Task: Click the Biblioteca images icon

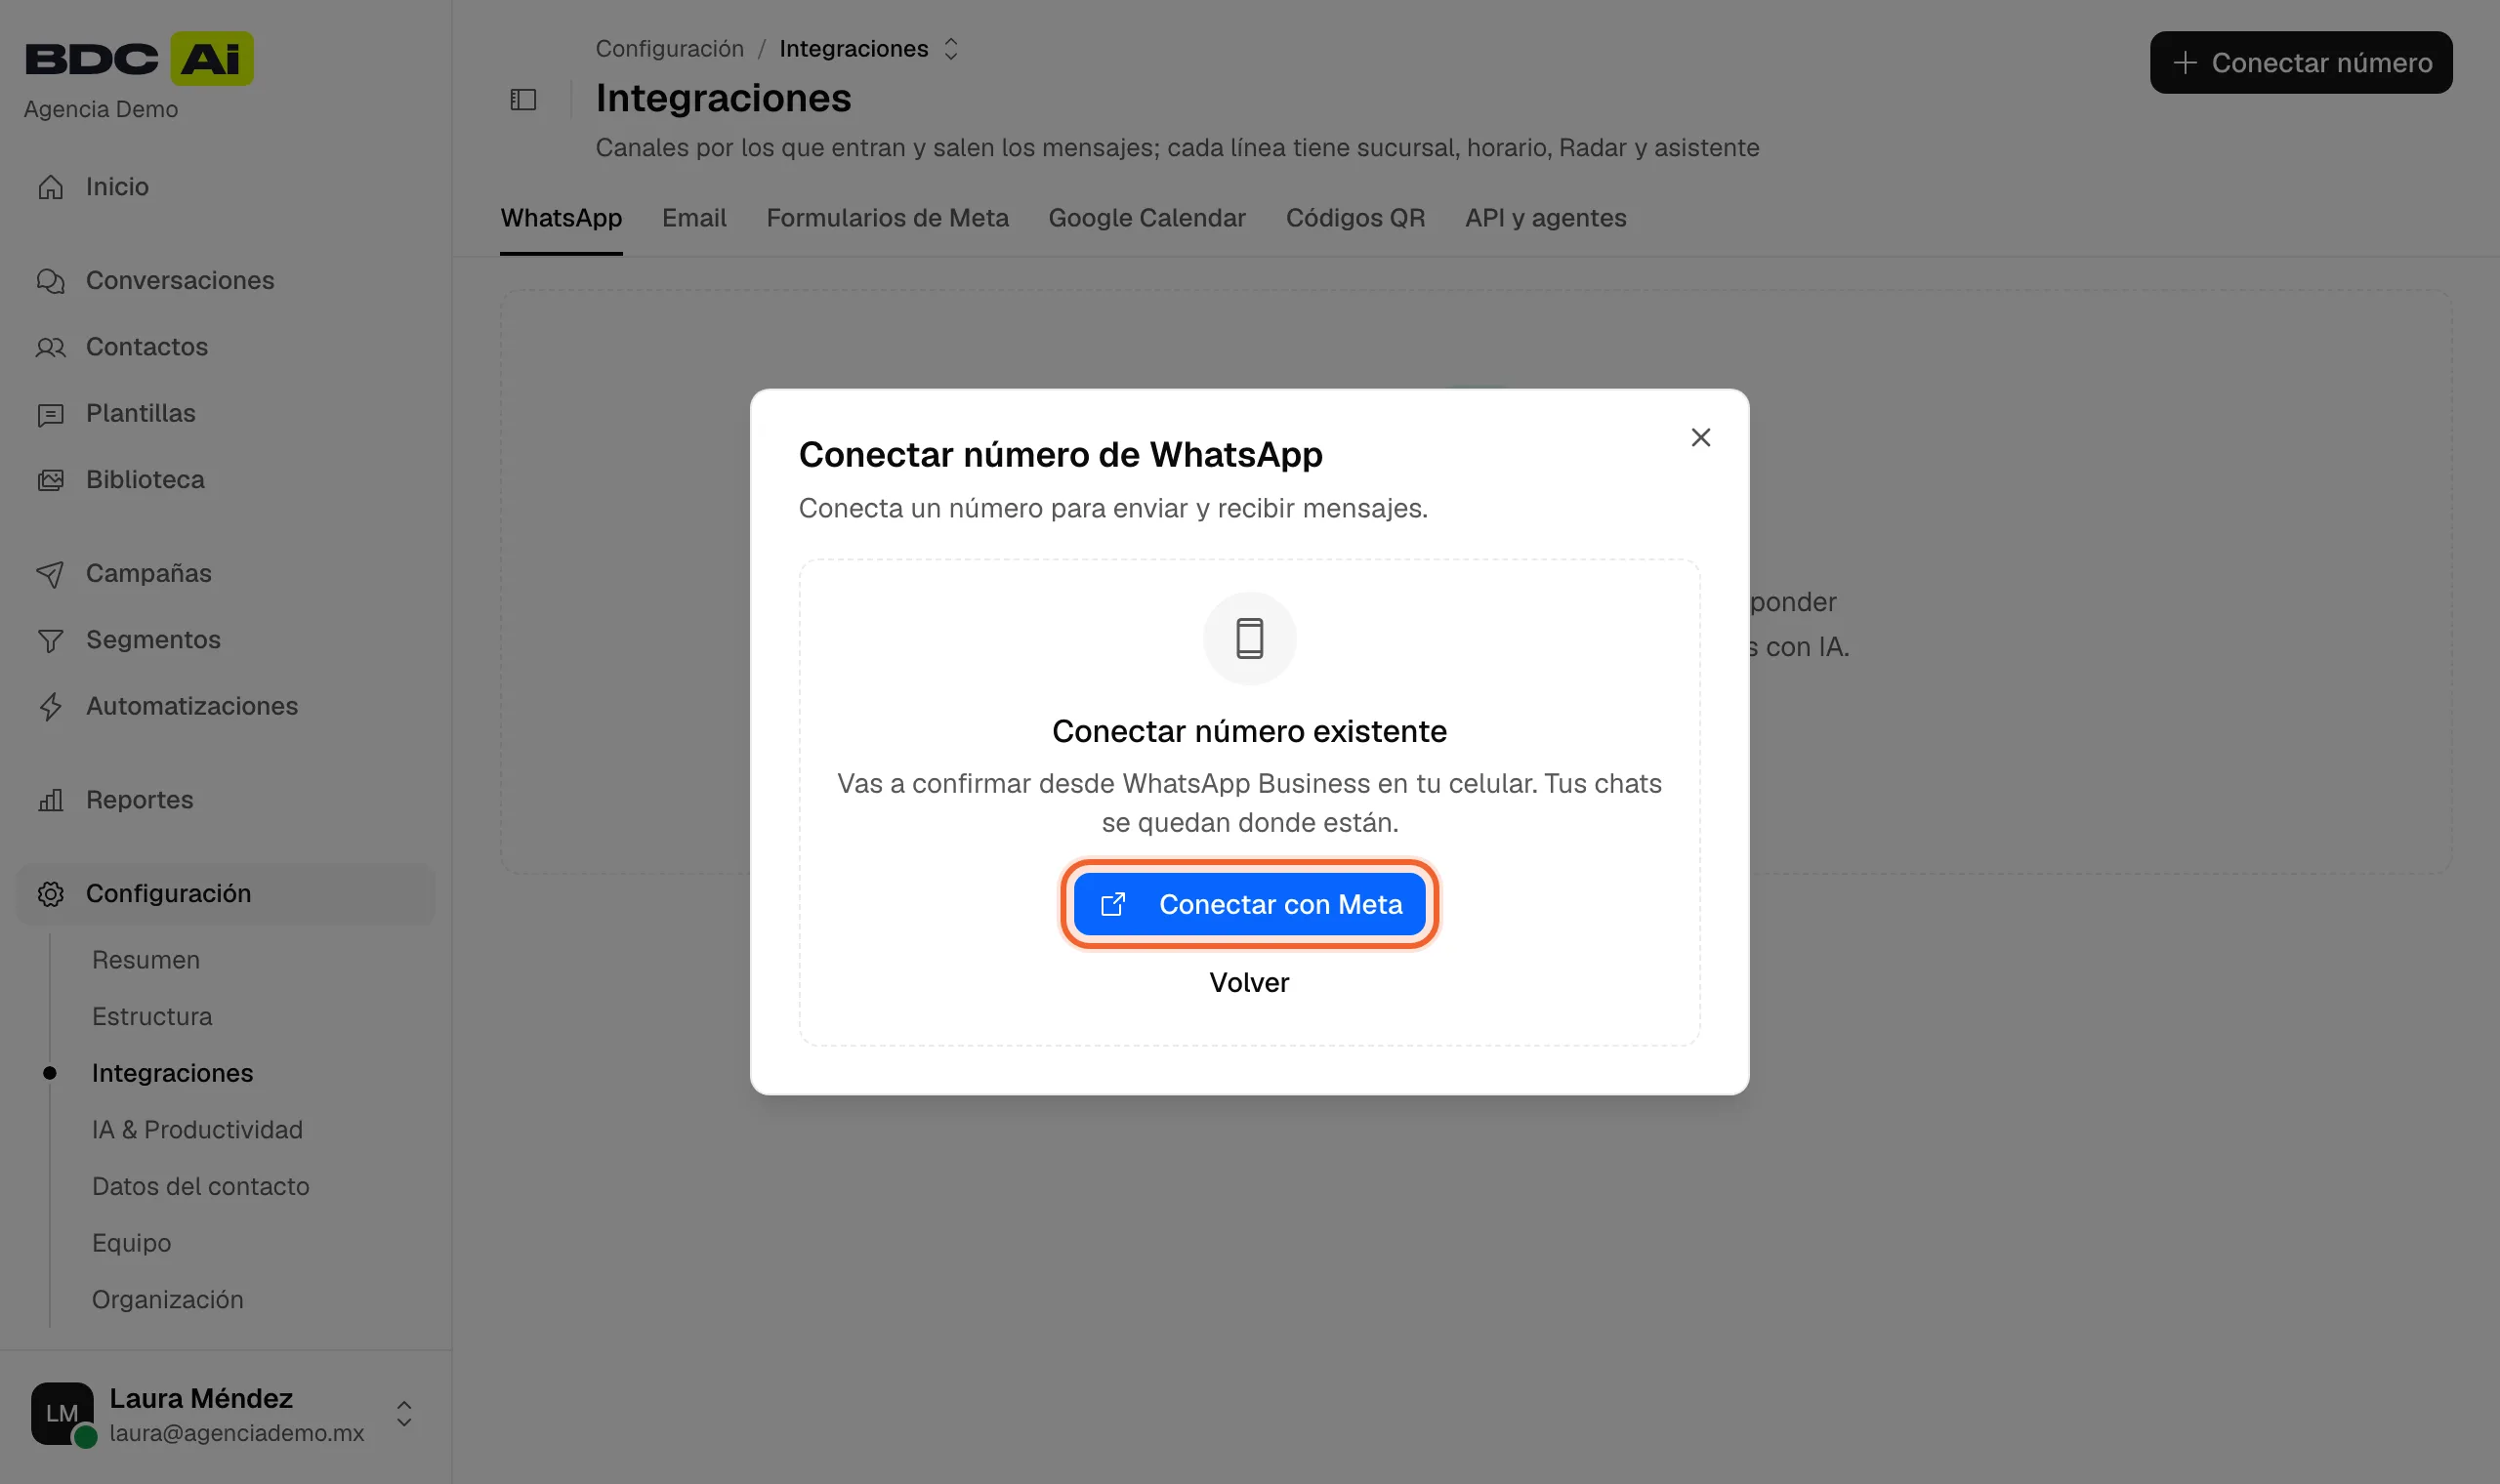Action: click(50, 480)
